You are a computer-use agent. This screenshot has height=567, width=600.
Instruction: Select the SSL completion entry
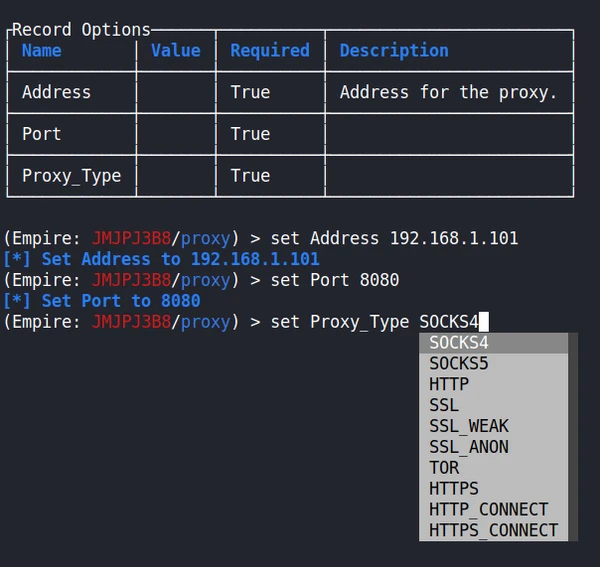point(444,405)
